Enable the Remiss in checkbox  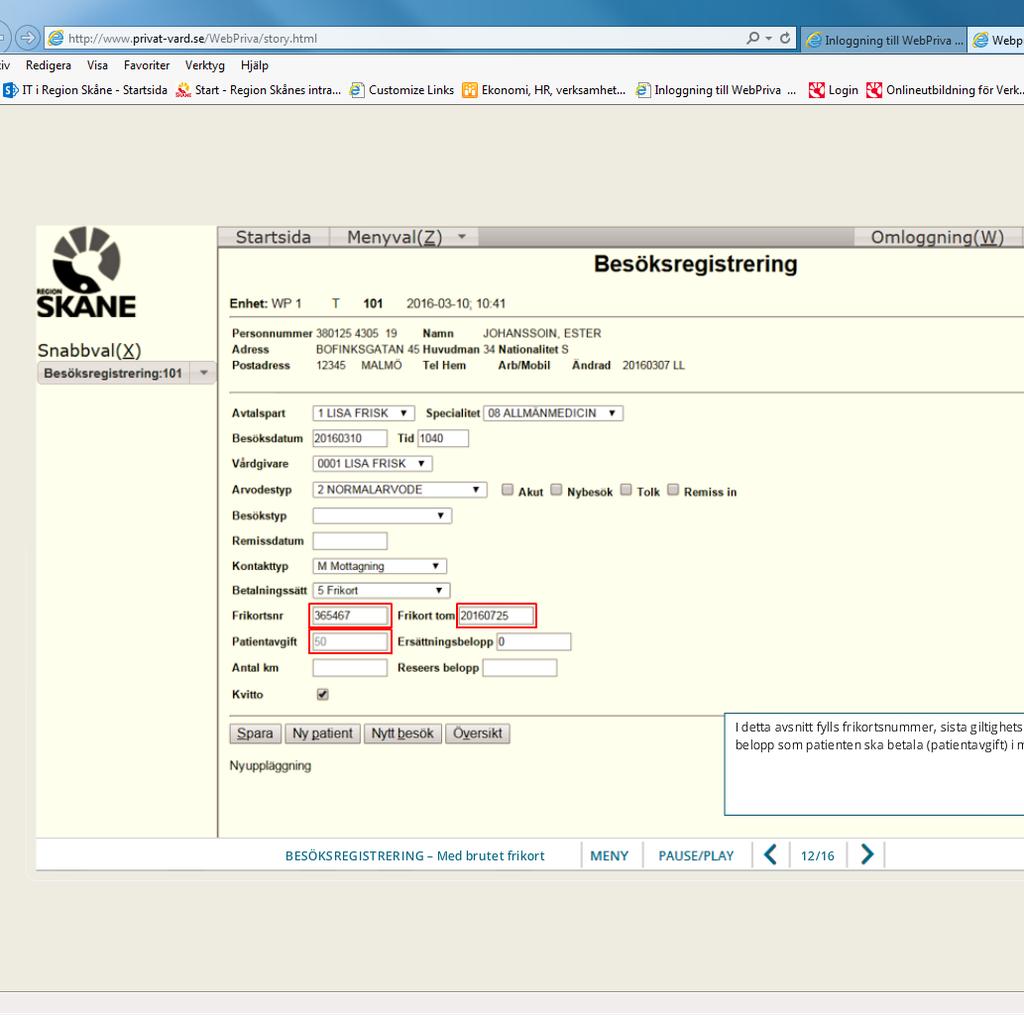tap(673, 490)
